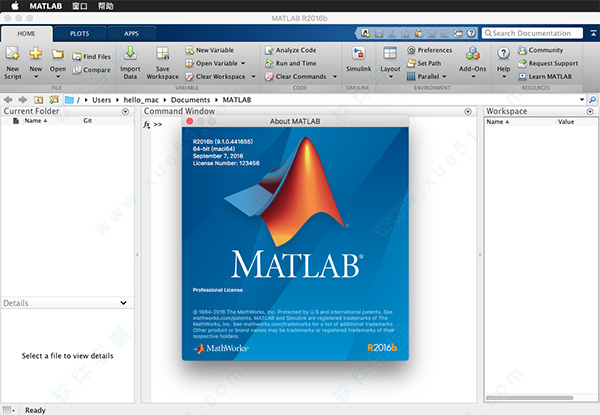Click Clear Commands button
600x415 pixels.
(296, 77)
